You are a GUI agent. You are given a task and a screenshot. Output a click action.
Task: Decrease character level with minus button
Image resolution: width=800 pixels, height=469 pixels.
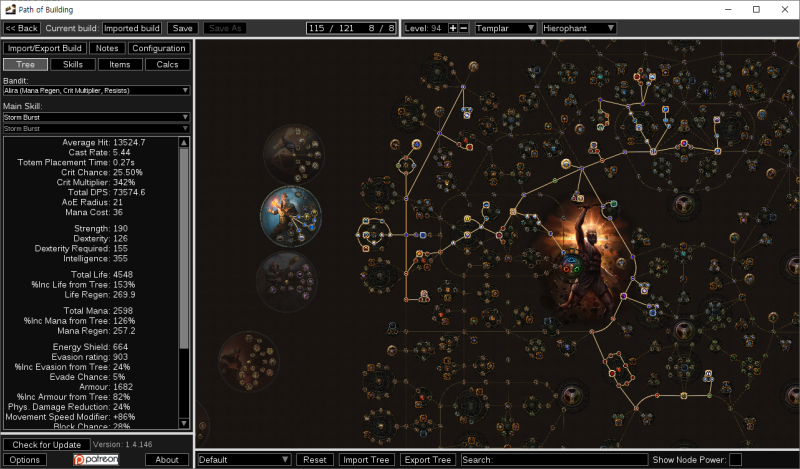465,28
